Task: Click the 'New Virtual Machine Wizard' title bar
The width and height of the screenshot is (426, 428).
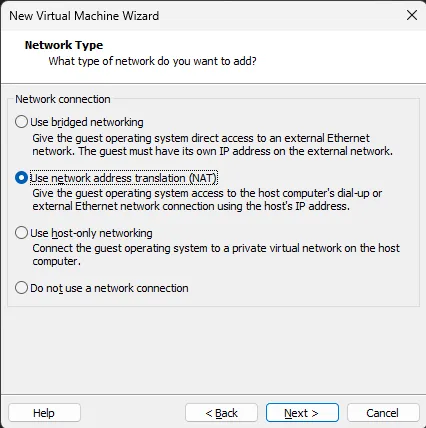Action: click(84, 16)
